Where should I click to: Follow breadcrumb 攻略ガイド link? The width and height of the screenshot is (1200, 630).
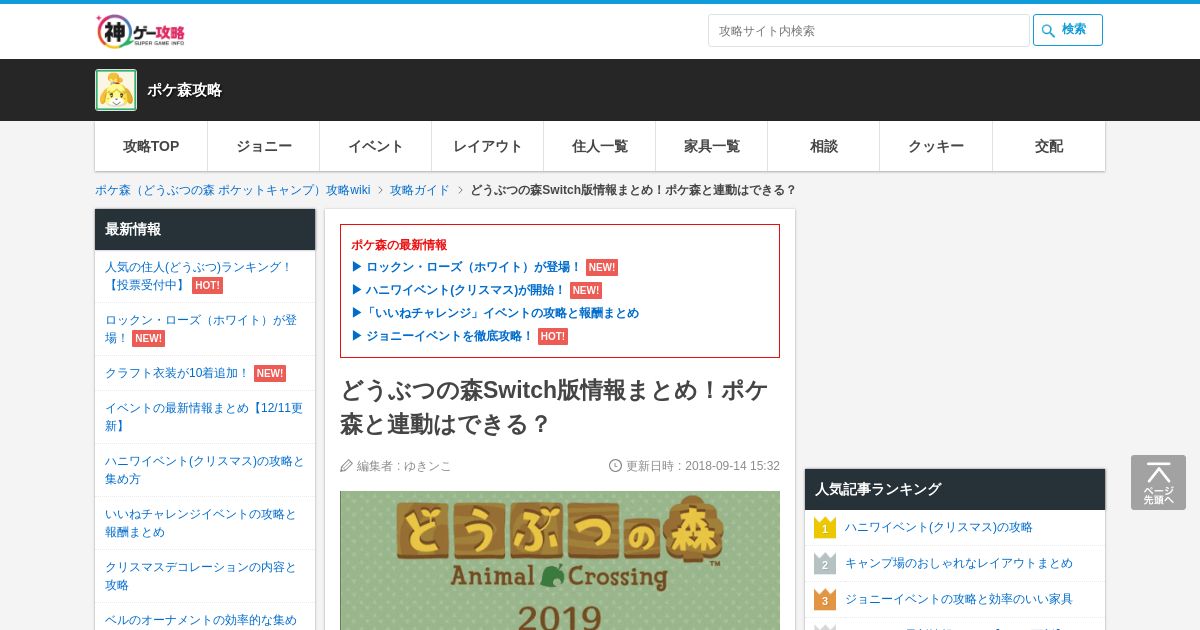pos(420,190)
